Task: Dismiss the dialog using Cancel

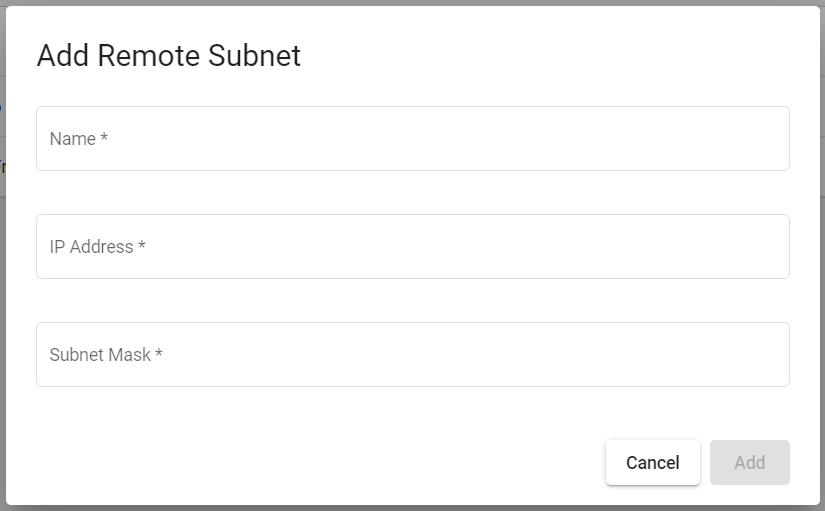Action: click(x=652, y=462)
